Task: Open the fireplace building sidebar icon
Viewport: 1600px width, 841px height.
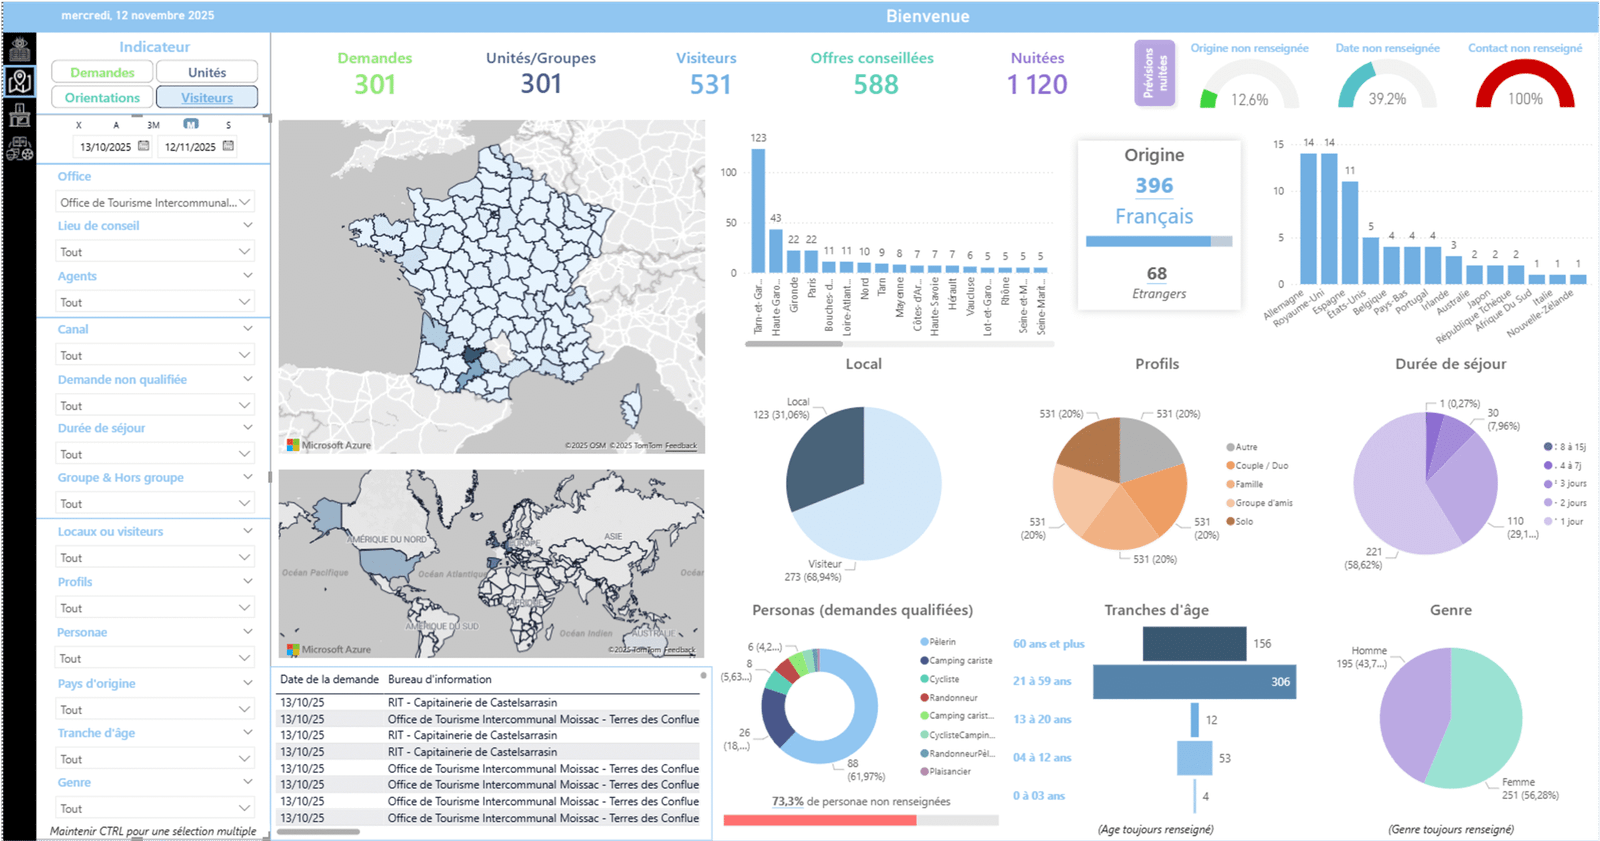Action: point(19,115)
